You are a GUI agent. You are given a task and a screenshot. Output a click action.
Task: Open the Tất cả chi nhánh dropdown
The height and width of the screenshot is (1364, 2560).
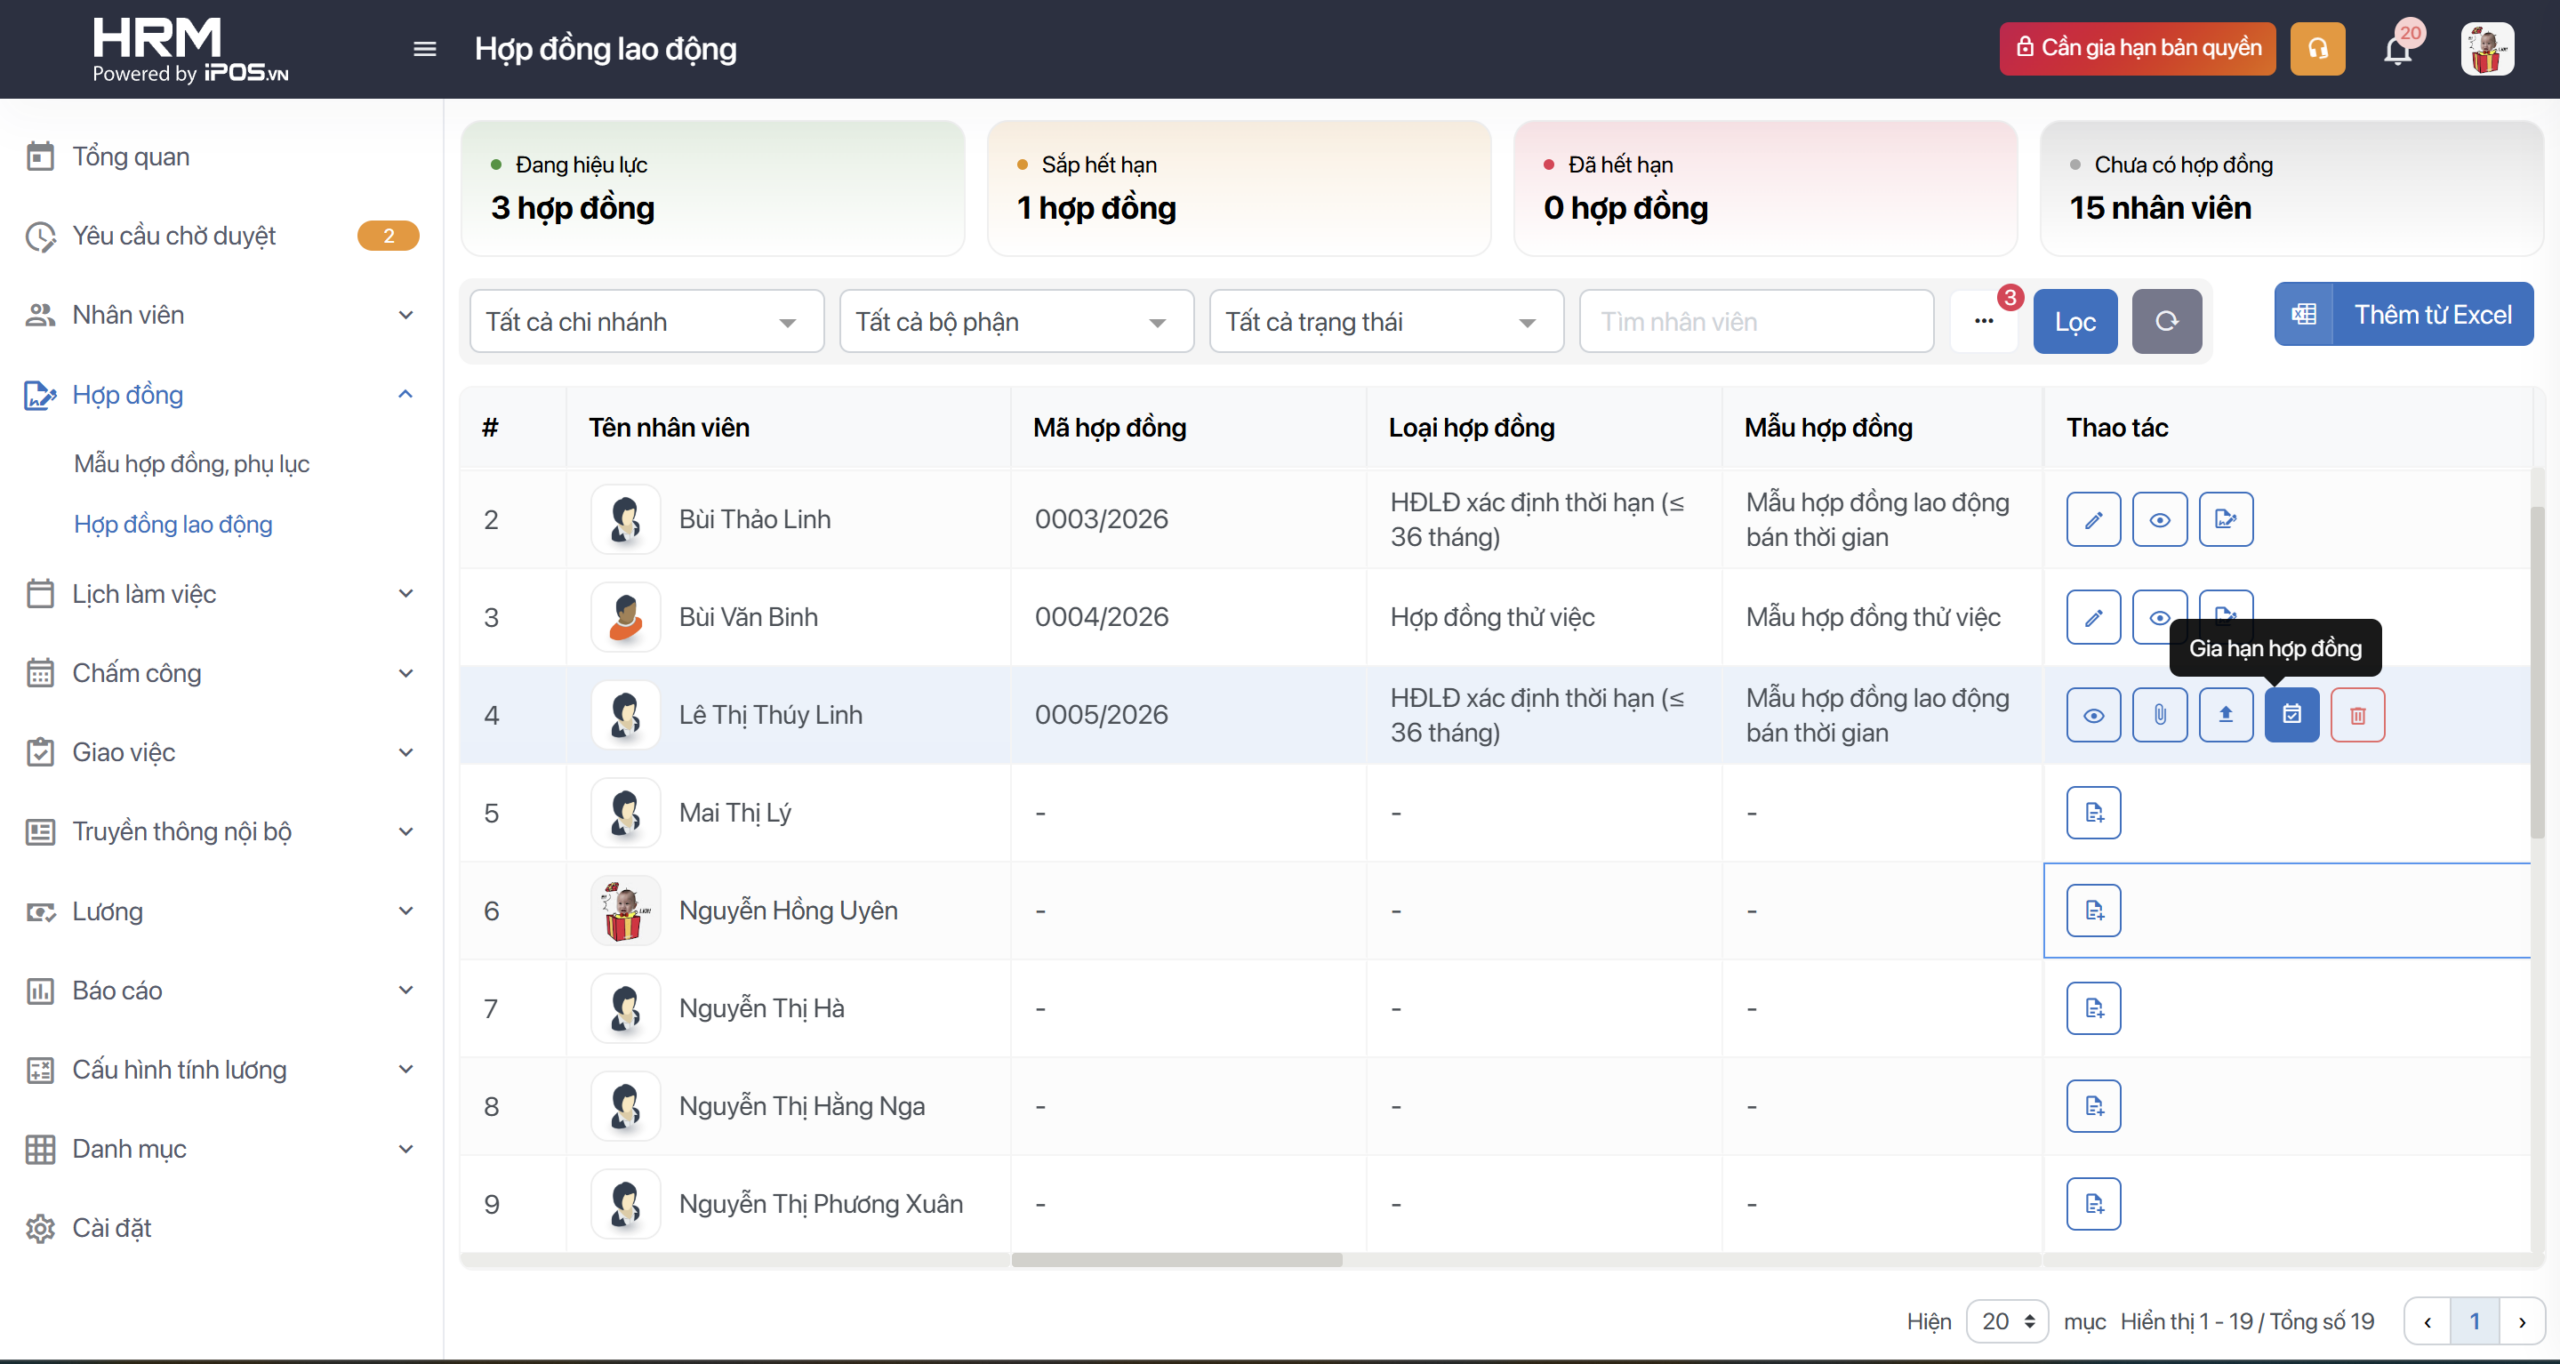tap(646, 321)
